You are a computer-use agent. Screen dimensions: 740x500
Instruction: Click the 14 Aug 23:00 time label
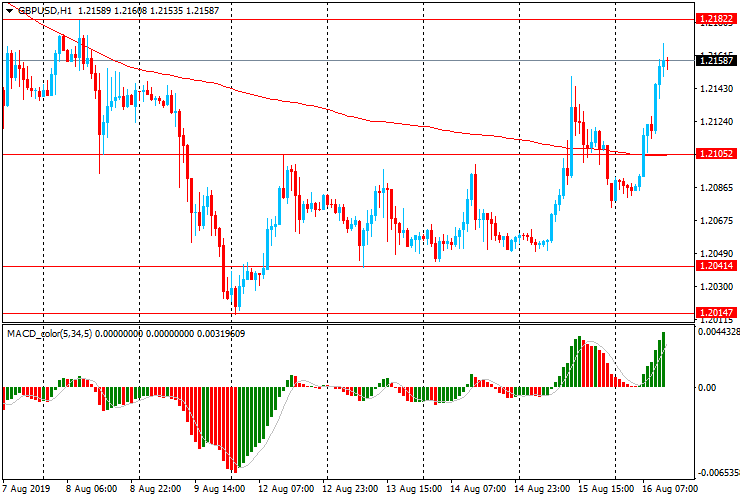[542, 489]
